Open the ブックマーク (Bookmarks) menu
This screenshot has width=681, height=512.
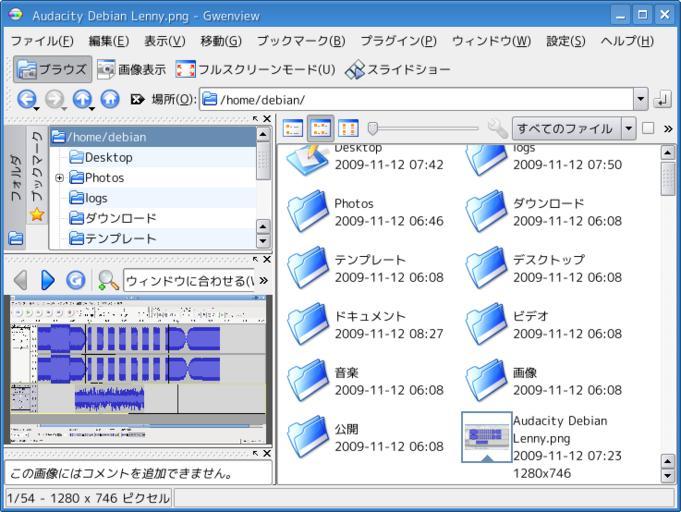tap(300, 40)
